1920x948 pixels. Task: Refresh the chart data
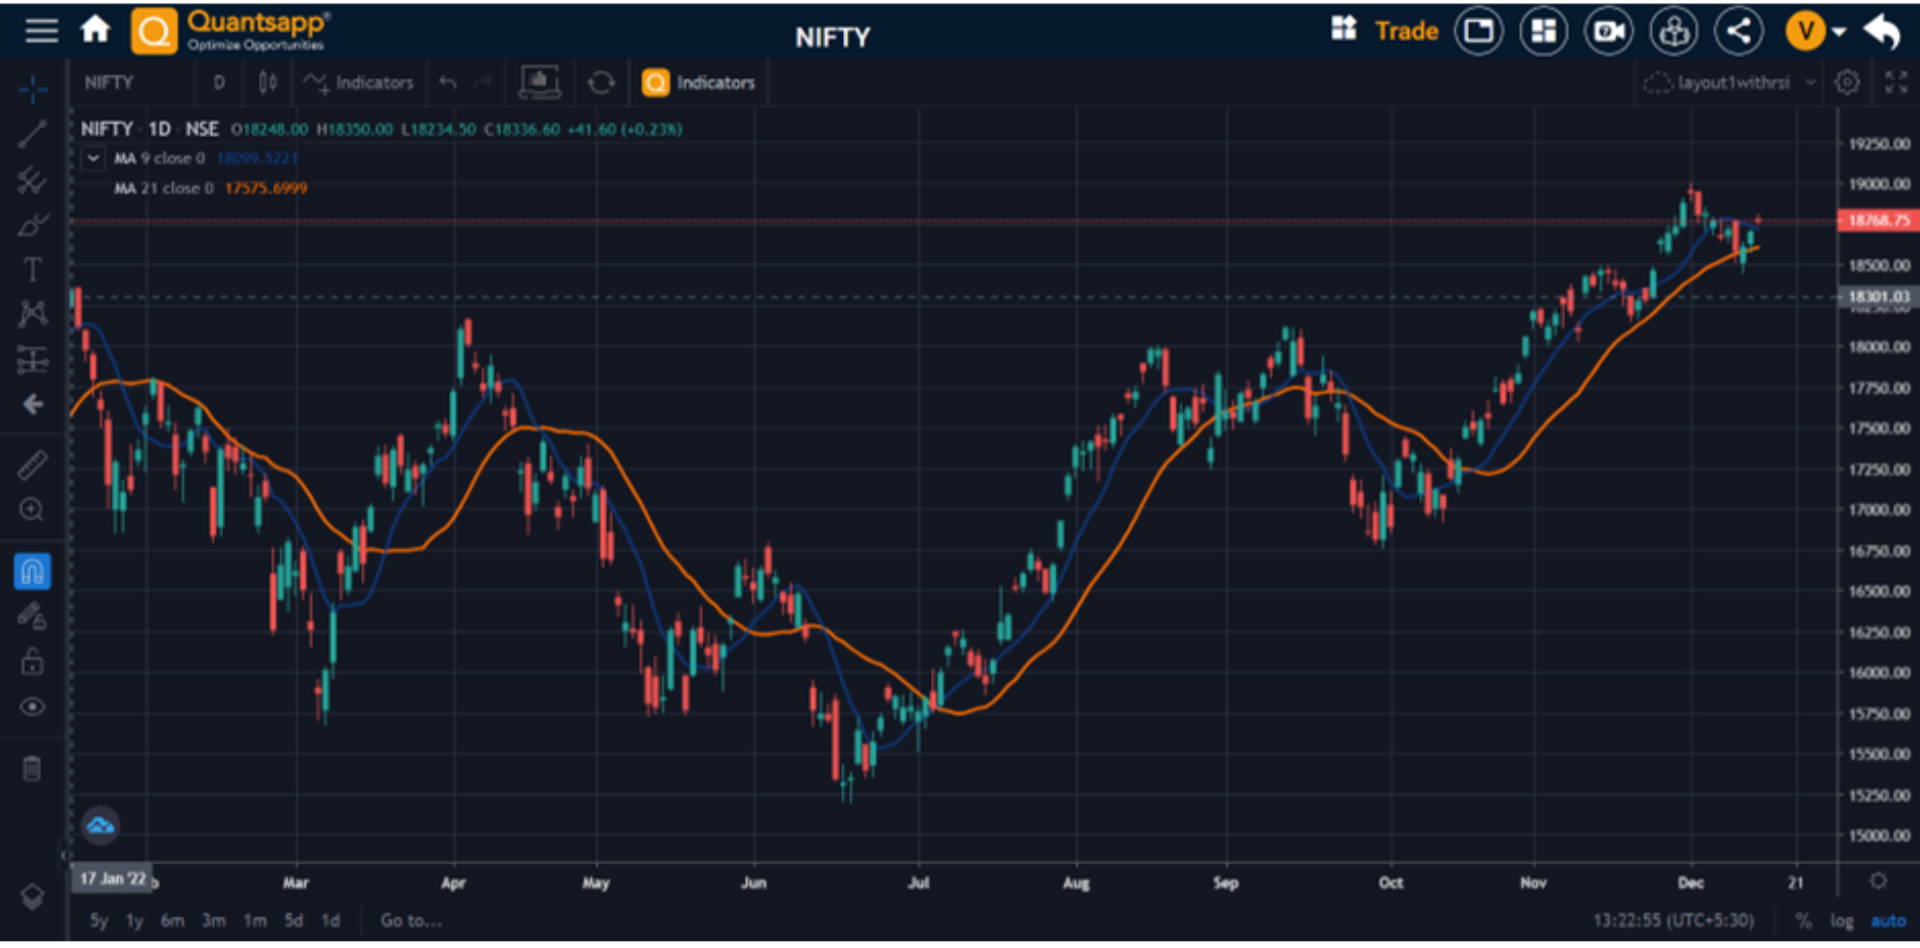601,83
